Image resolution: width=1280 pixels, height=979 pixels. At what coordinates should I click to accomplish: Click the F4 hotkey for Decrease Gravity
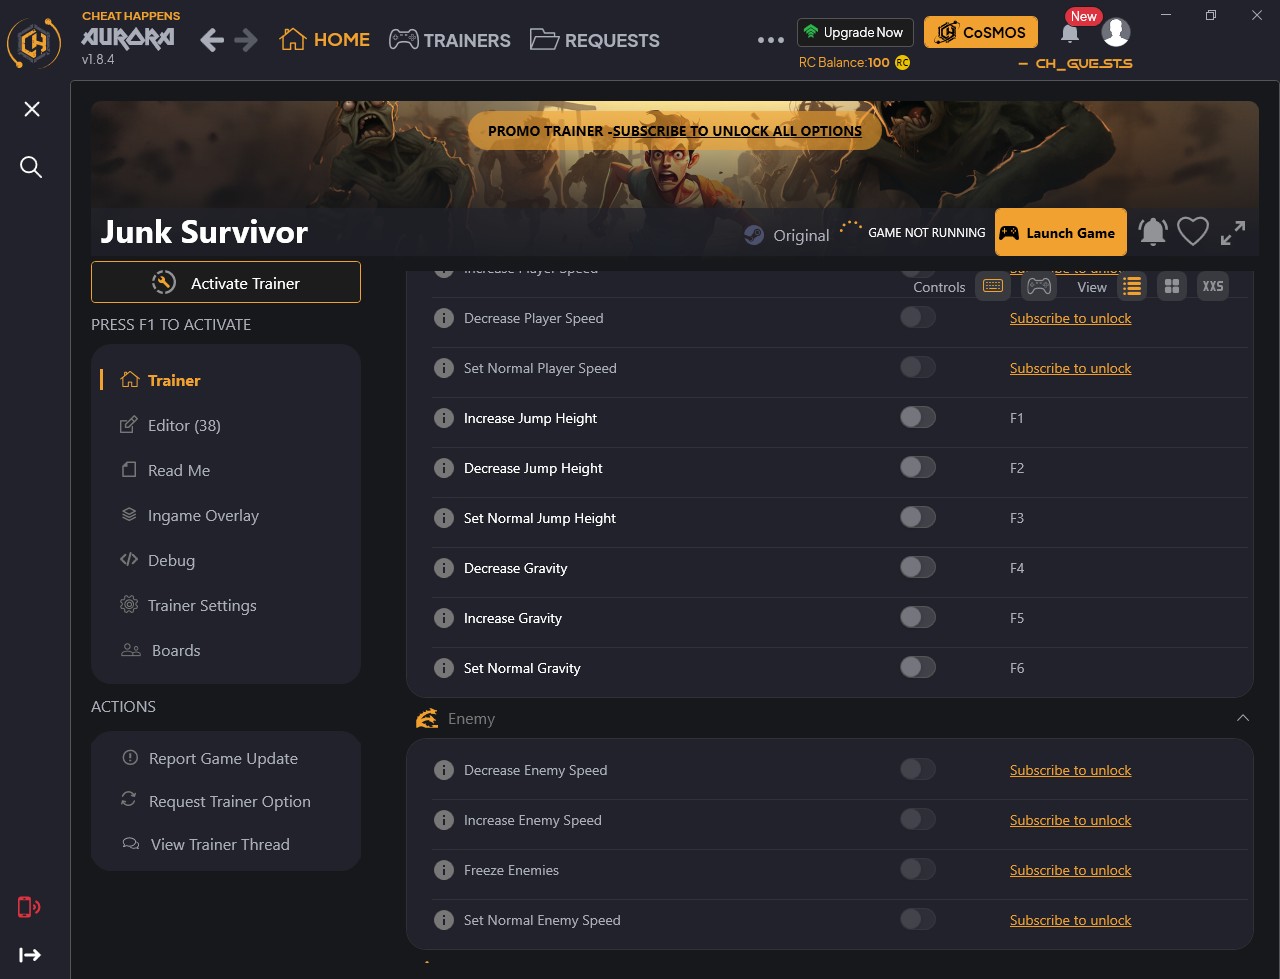click(x=1017, y=568)
